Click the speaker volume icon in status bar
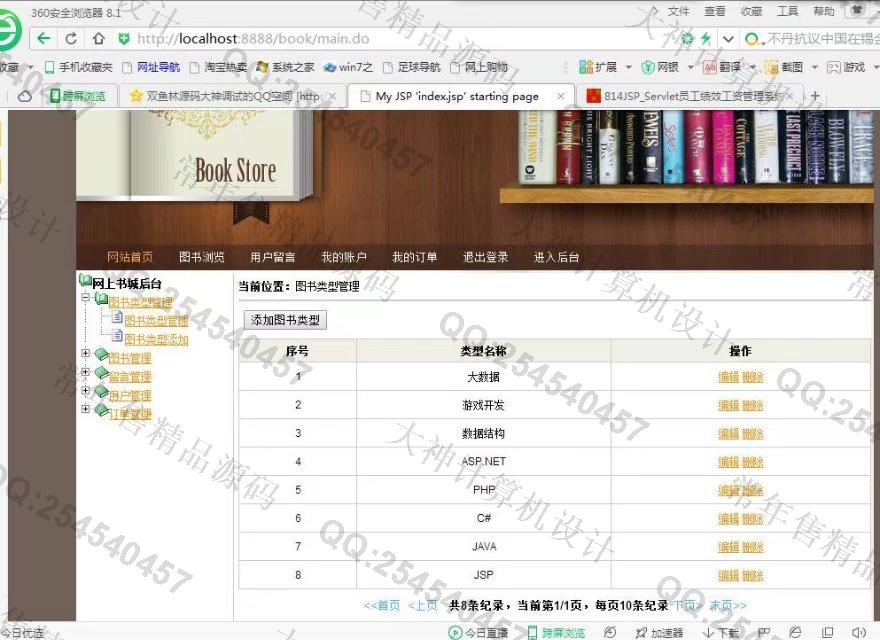 click(x=859, y=633)
